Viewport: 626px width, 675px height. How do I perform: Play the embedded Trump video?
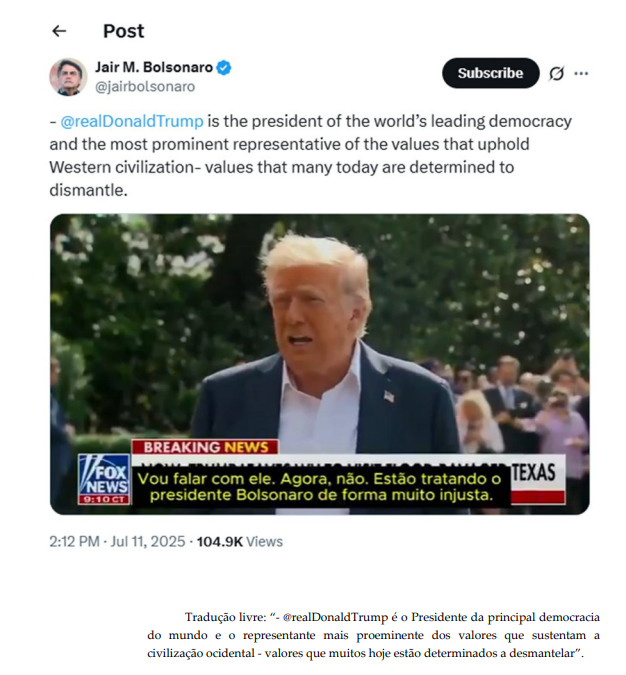pyautogui.click(x=320, y=364)
